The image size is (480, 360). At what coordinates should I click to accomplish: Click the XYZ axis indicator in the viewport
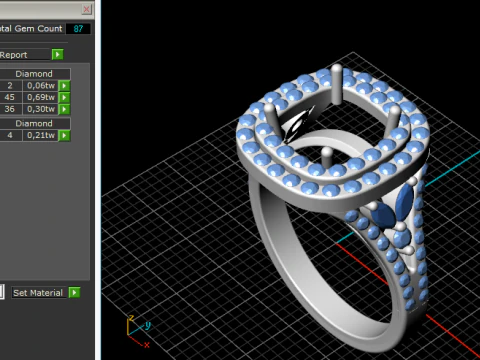click(x=138, y=331)
